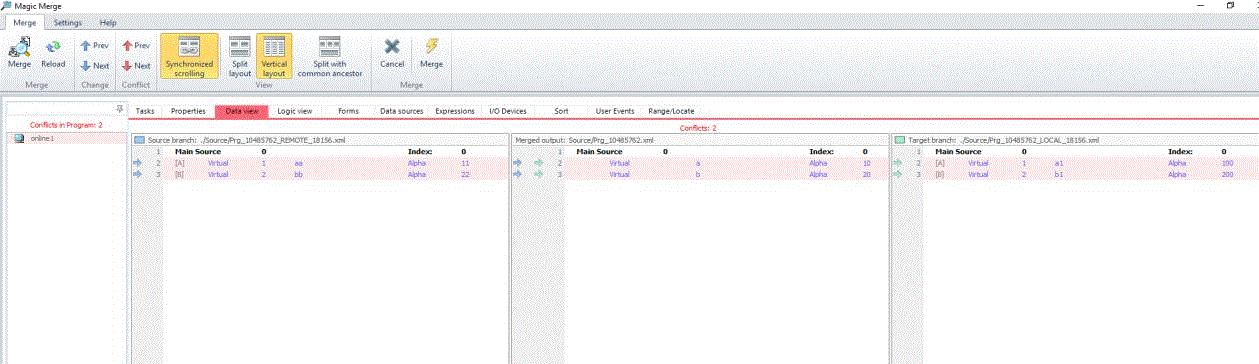Click value '10' in Merged output
1259x364 pixels.
[866, 162]
